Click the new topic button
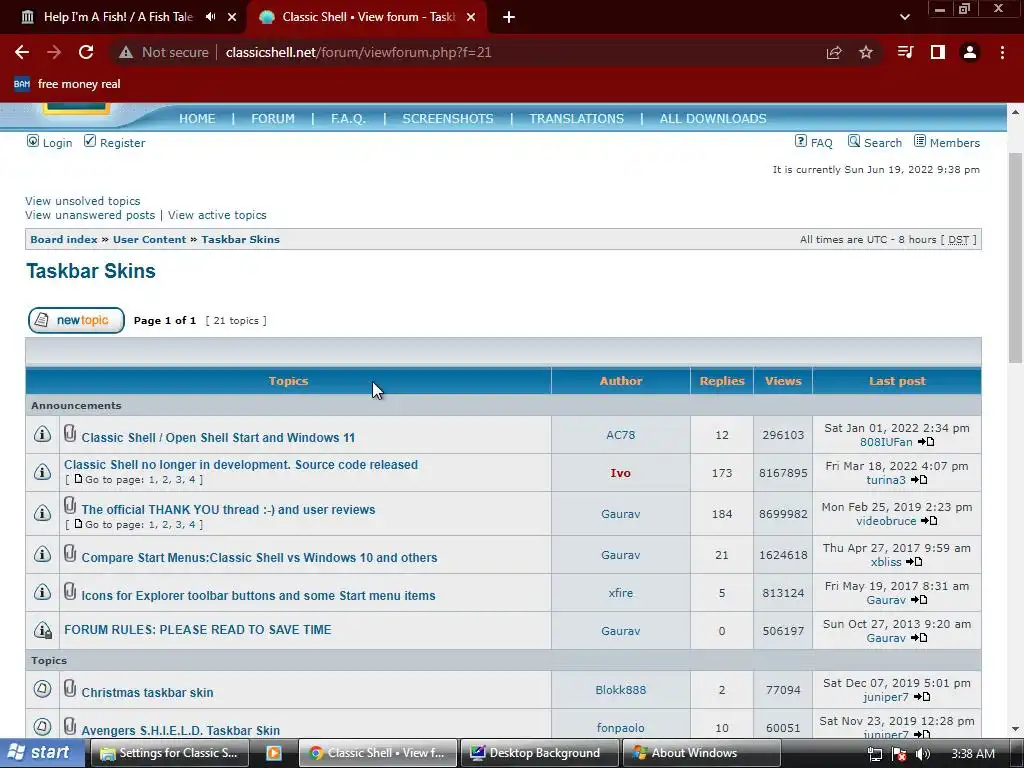 click(x=76, y=320)
